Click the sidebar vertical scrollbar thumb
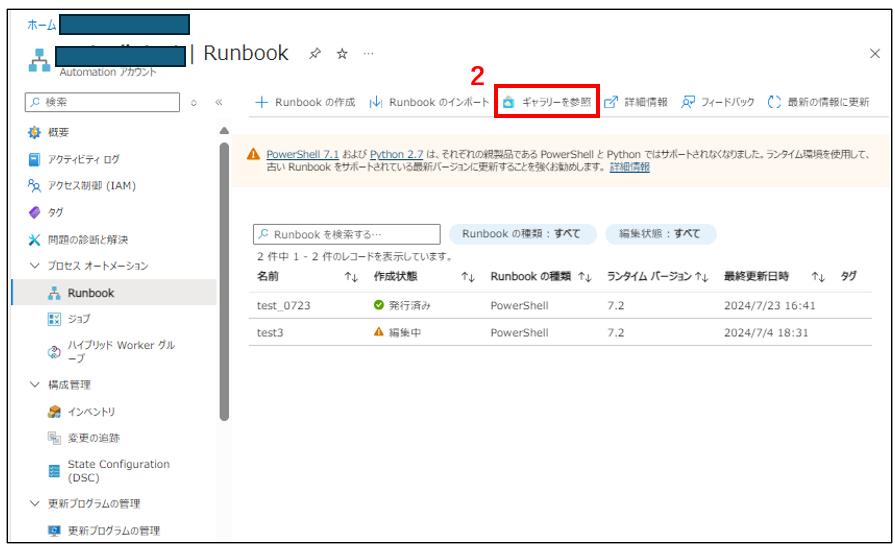Image resolution: width=895 pixels, height=546 pixels. point(224,282)
